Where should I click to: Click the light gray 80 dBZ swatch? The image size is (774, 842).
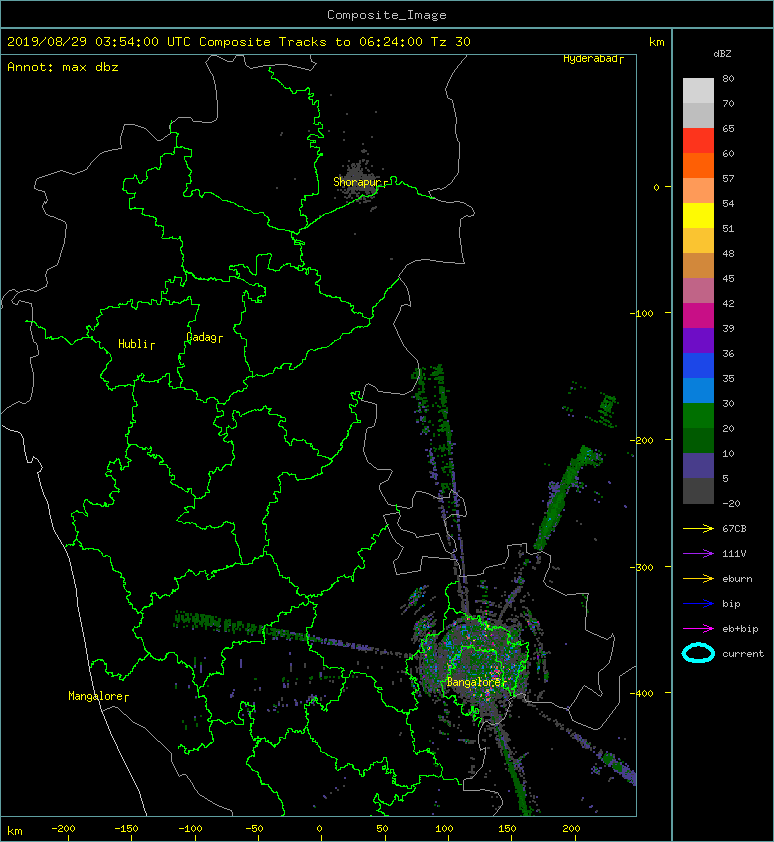click(698, 91)
